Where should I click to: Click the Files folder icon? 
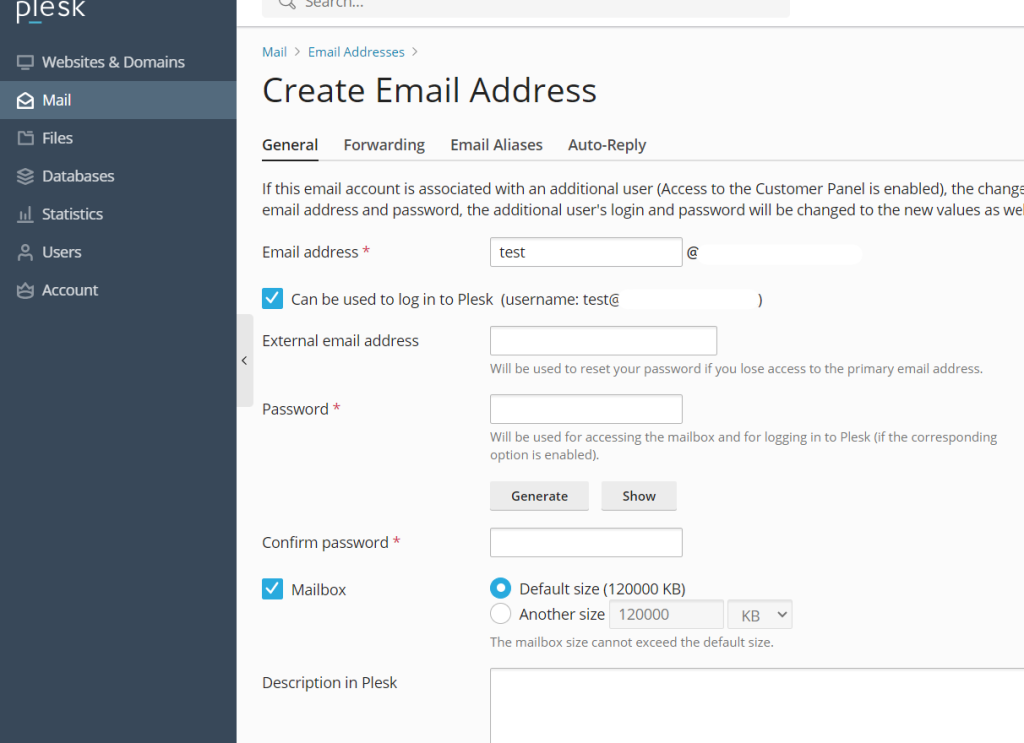click(x=25, y=138)
